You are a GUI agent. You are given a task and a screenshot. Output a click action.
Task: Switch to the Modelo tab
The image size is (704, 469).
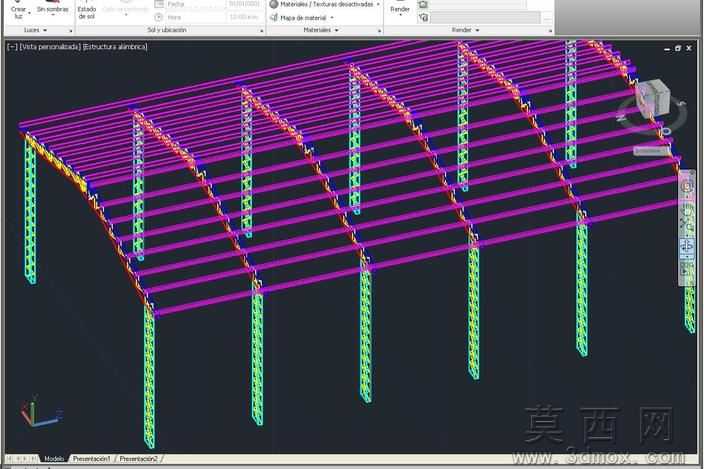[54, 459]
